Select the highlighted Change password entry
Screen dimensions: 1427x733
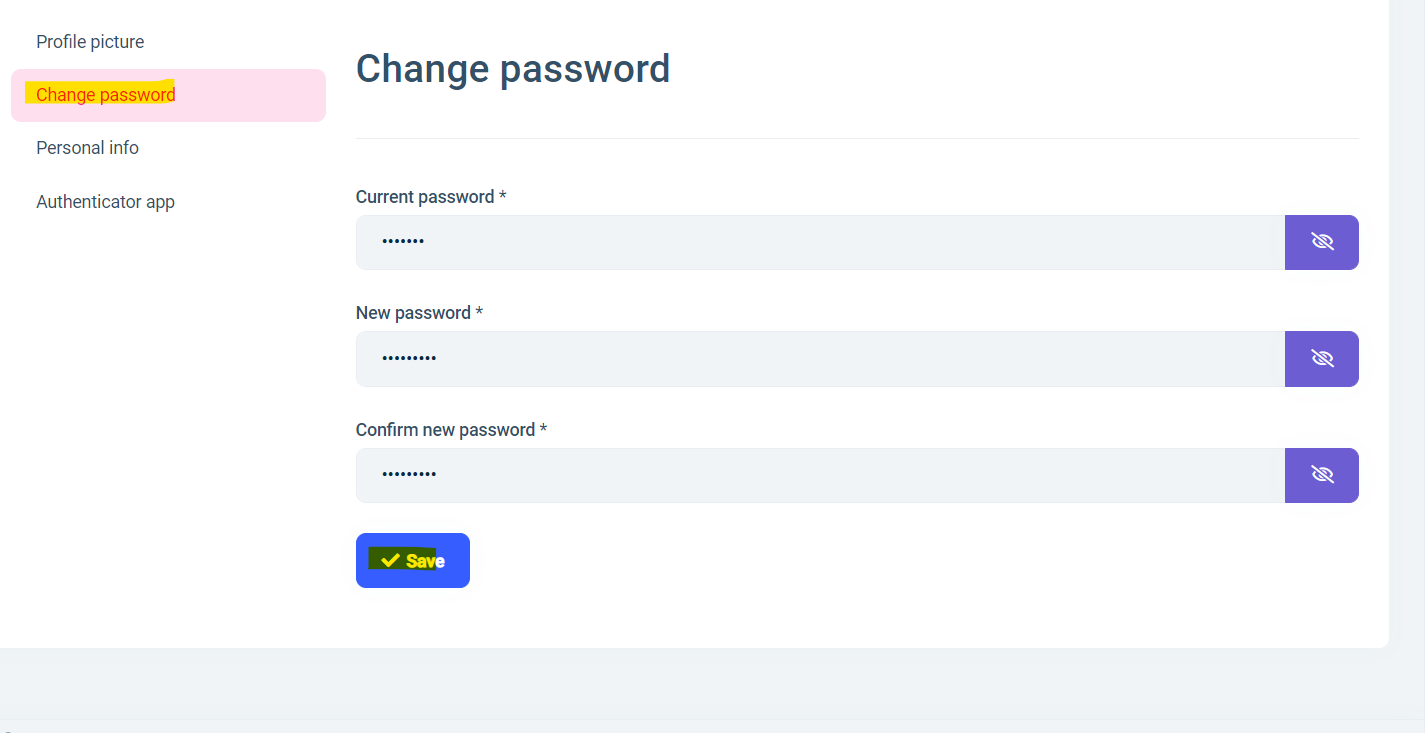105,94
